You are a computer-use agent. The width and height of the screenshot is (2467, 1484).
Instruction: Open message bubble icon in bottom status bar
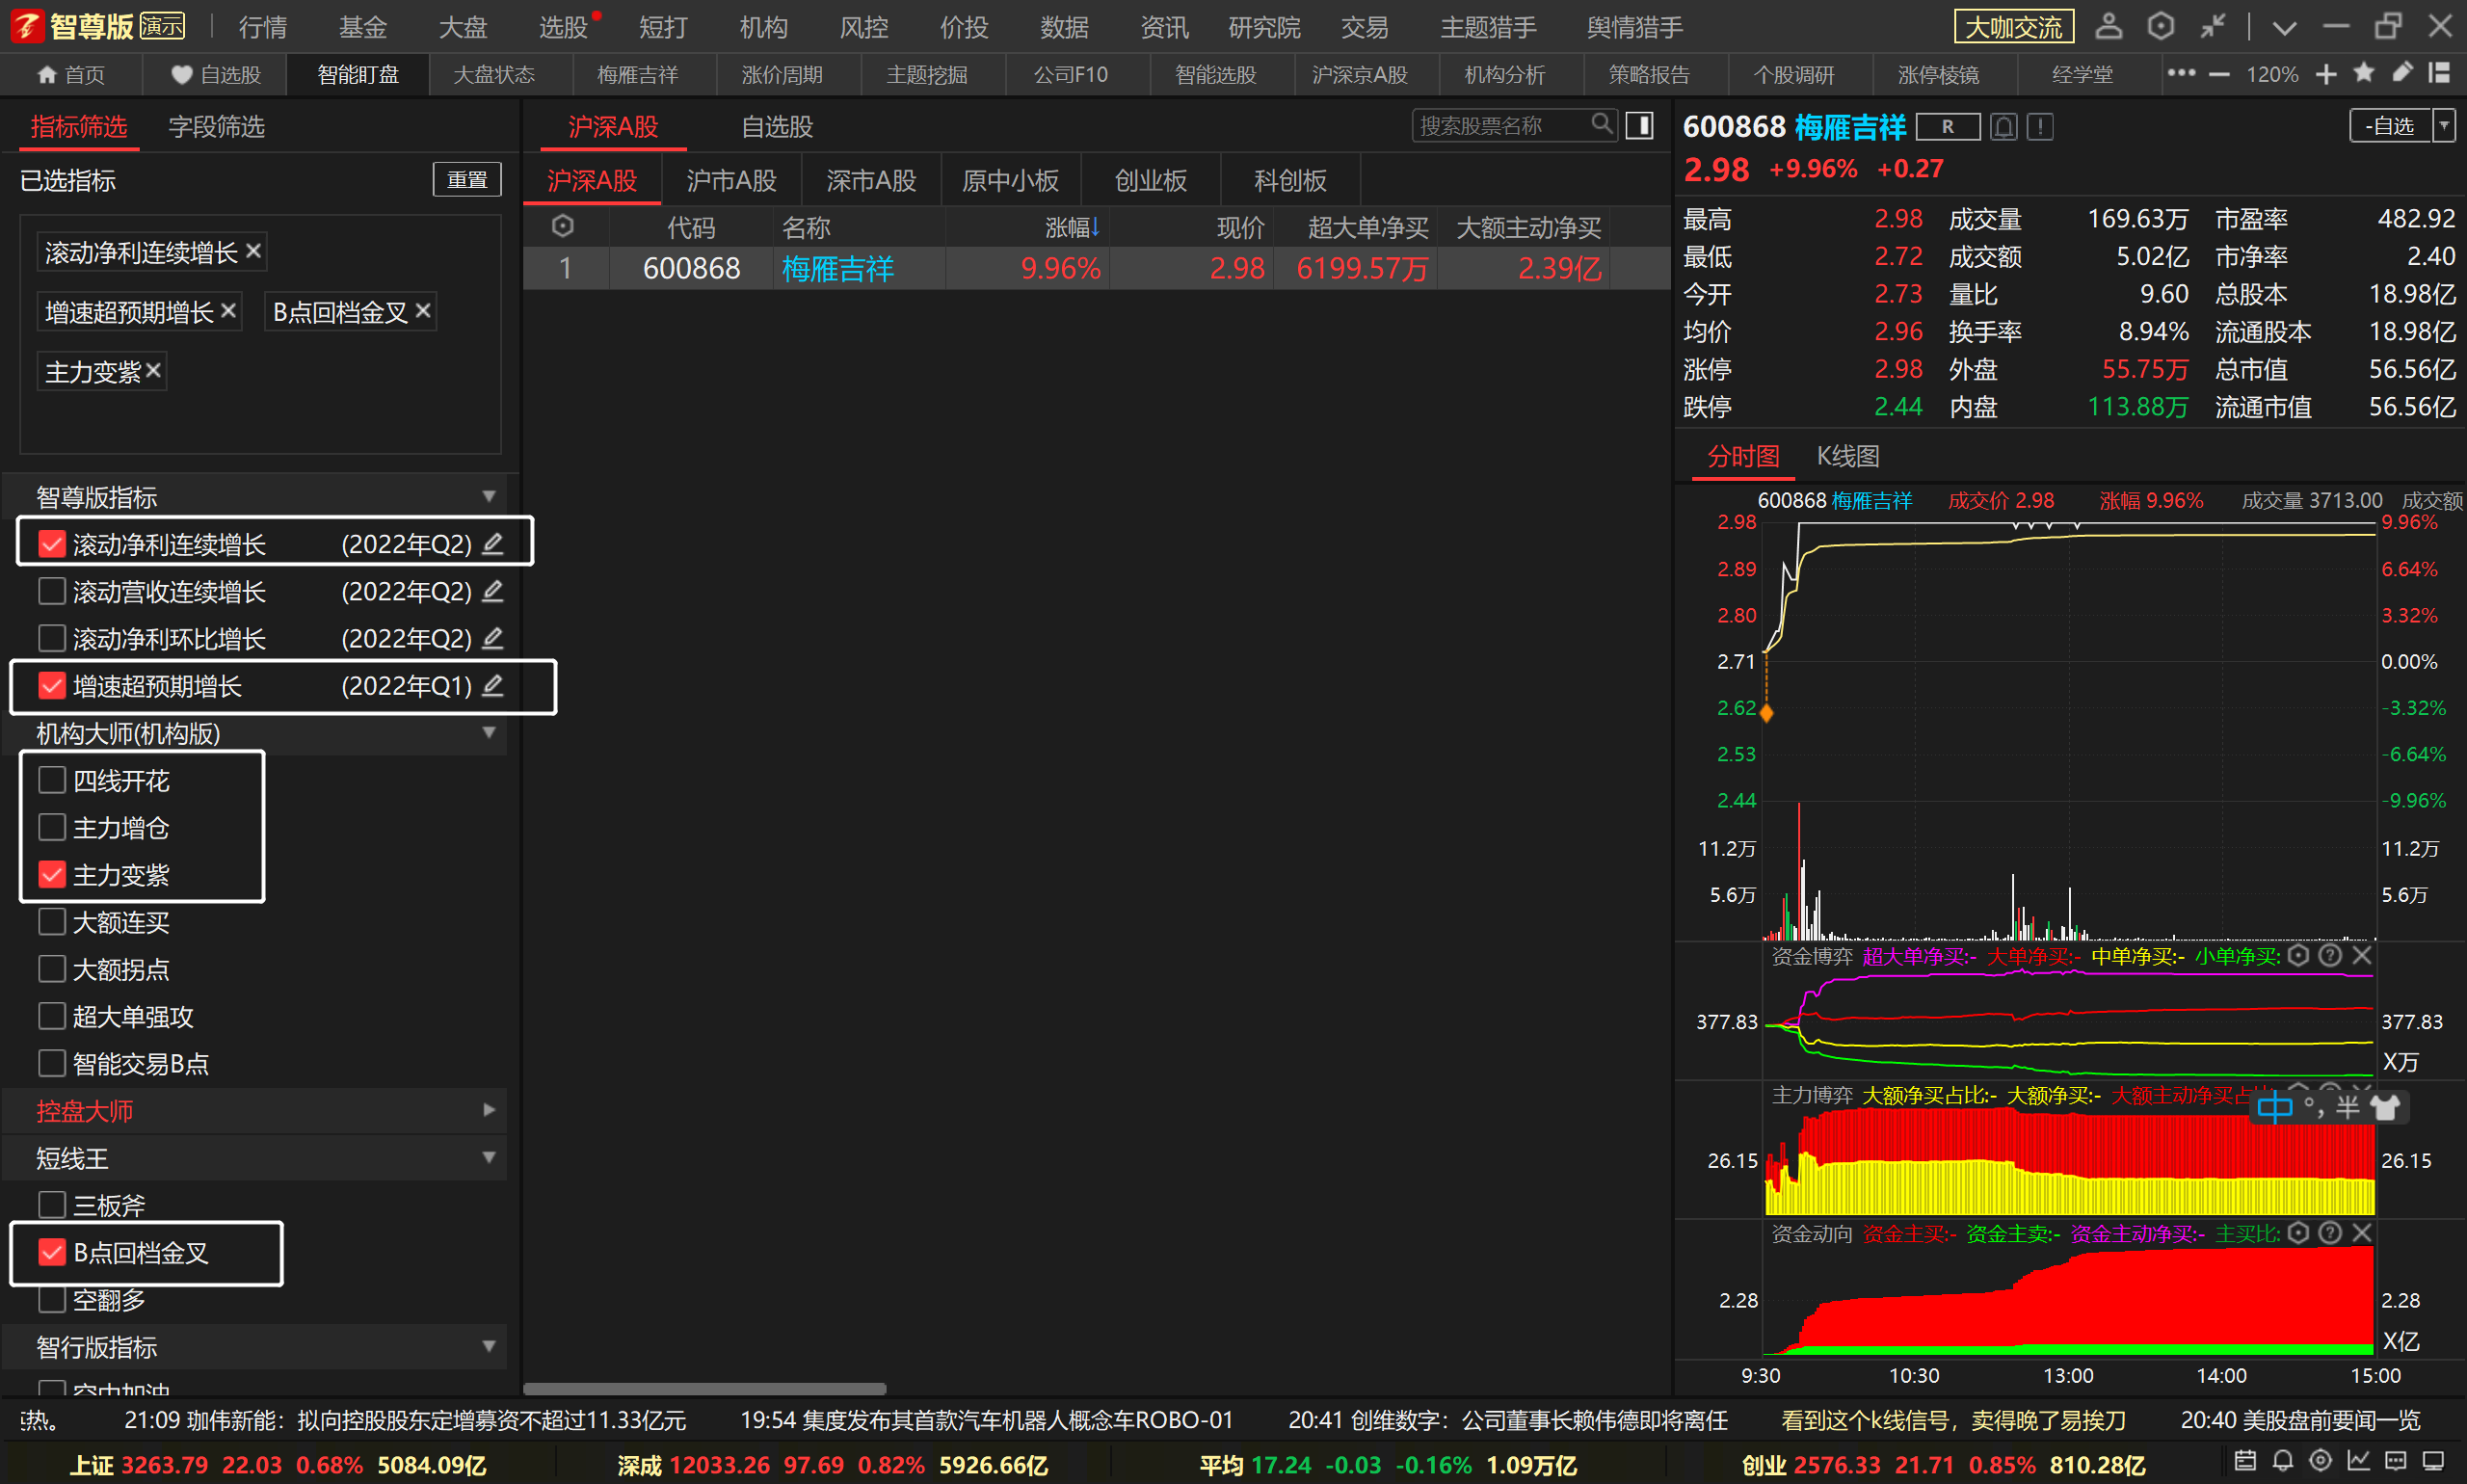pyautogui.click(x=2396, y=1461)
